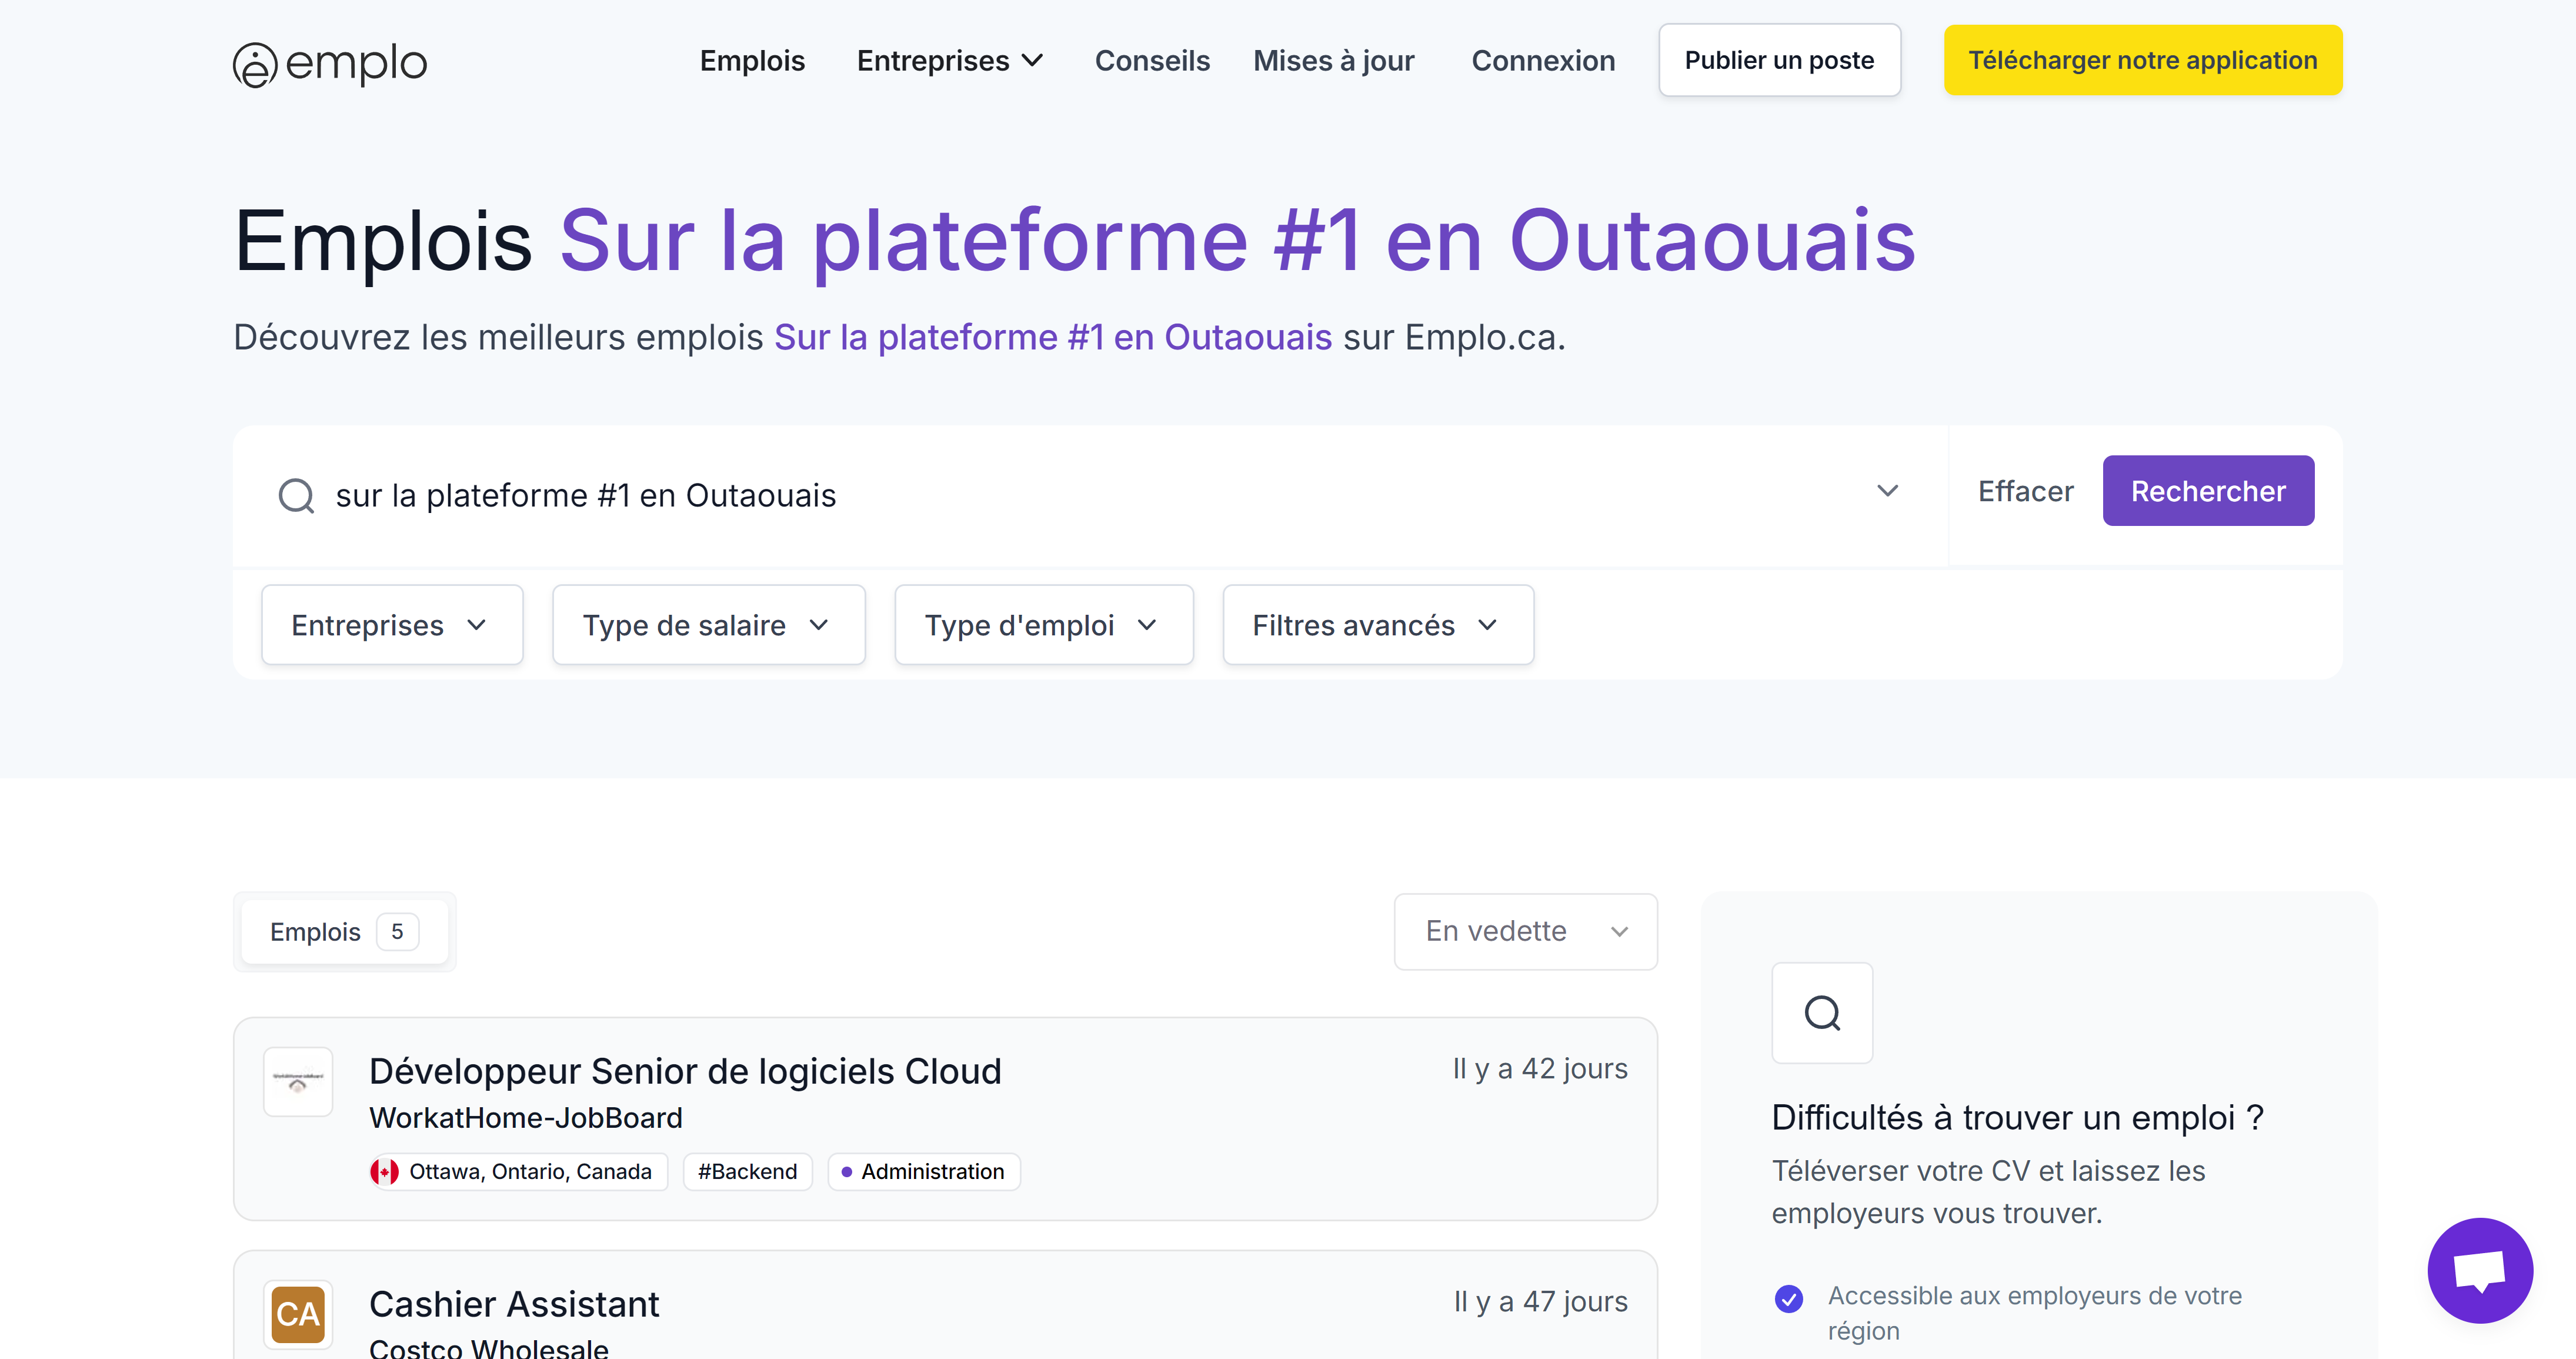
Task: Click the Canada flag icon beside Ottawa
Action: click(x=384, y=1172)
